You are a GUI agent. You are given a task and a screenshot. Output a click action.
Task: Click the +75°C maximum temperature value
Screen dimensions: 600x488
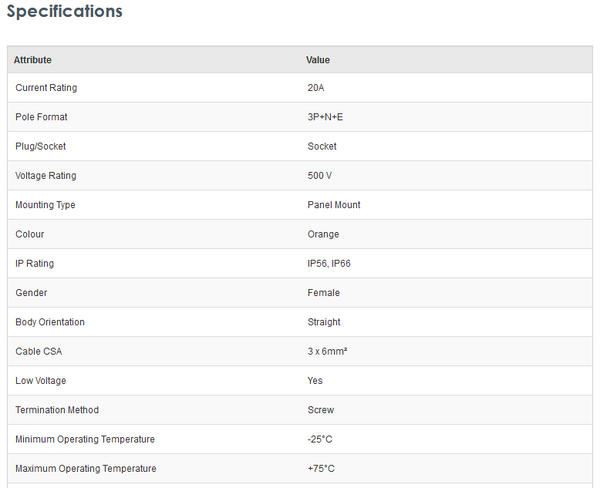[321, 469]
